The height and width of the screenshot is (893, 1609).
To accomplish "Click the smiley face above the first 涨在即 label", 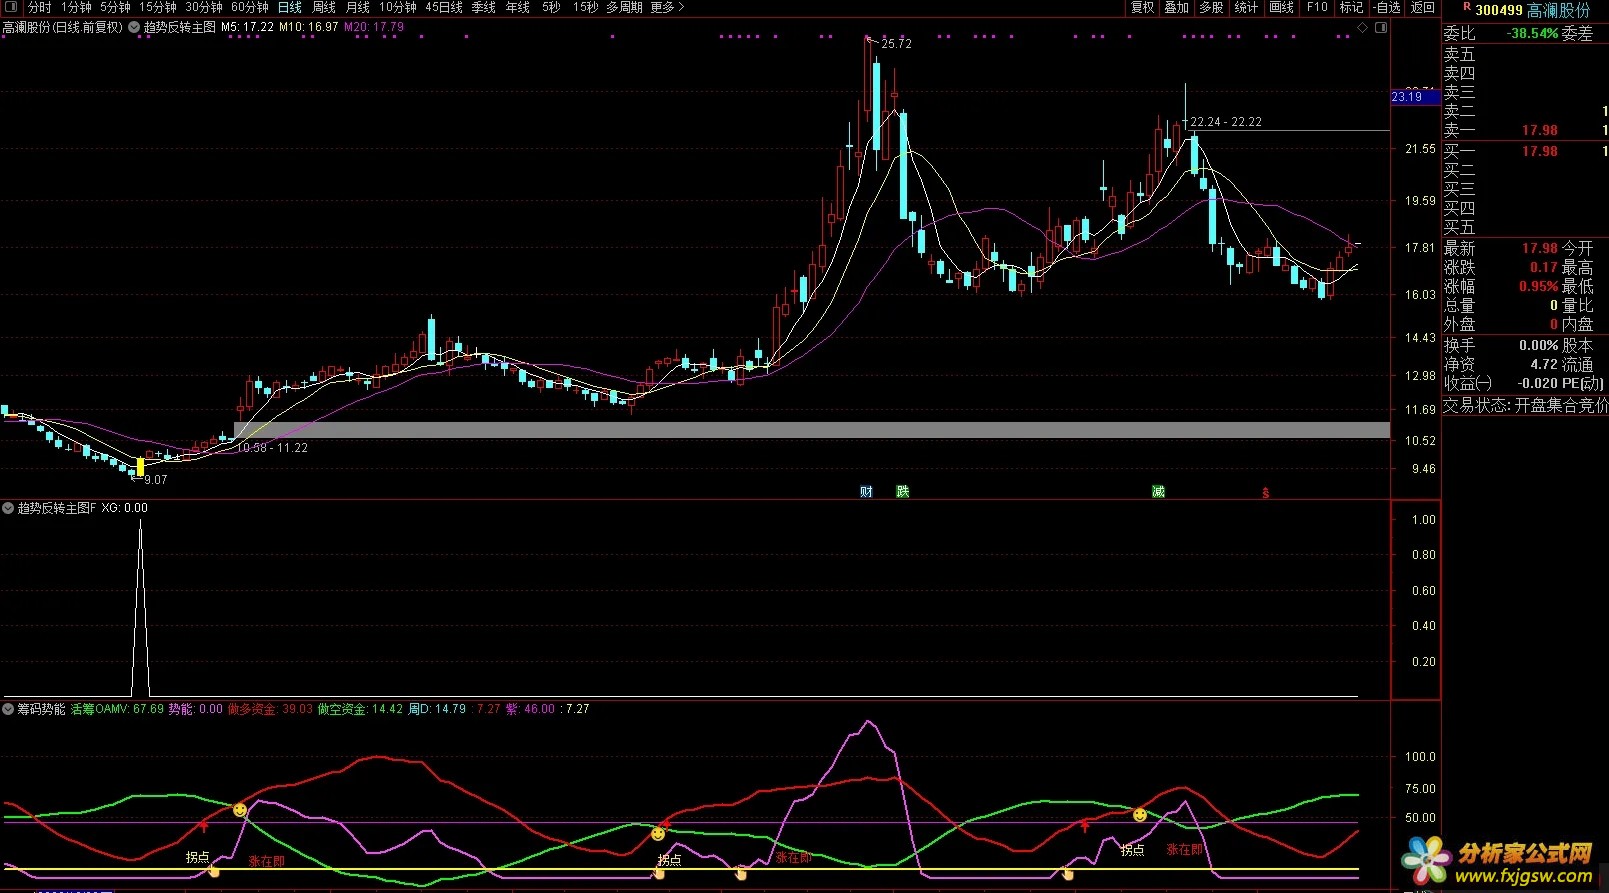I will 240,810.
